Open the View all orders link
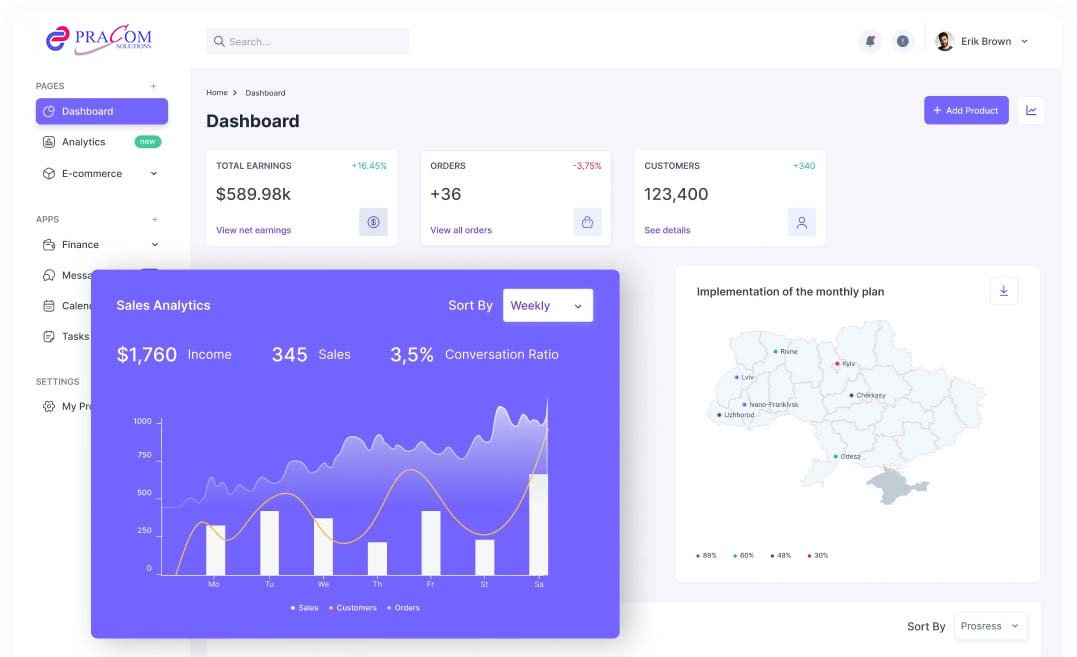Viewport: 1077px width, 657px height. click(x=462, y=230)
